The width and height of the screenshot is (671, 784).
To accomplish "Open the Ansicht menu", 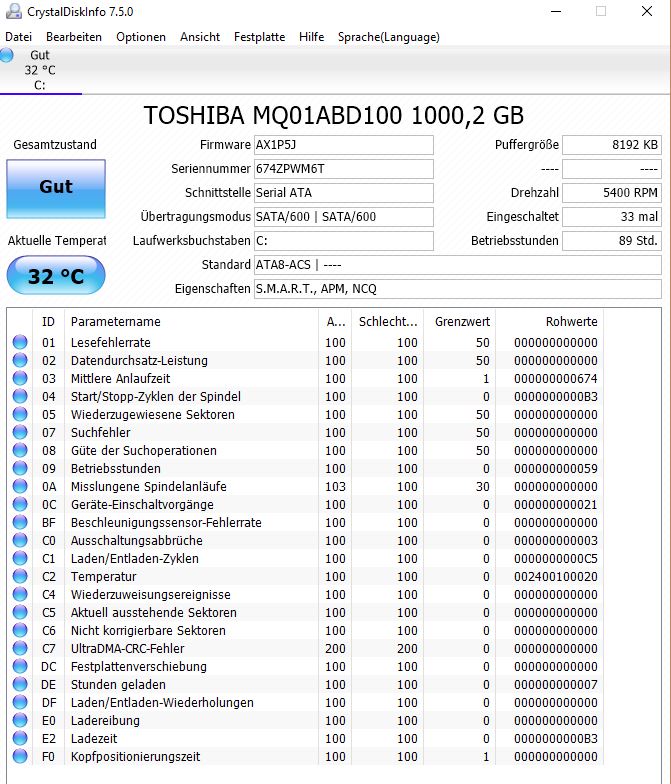I will point(200,37).
